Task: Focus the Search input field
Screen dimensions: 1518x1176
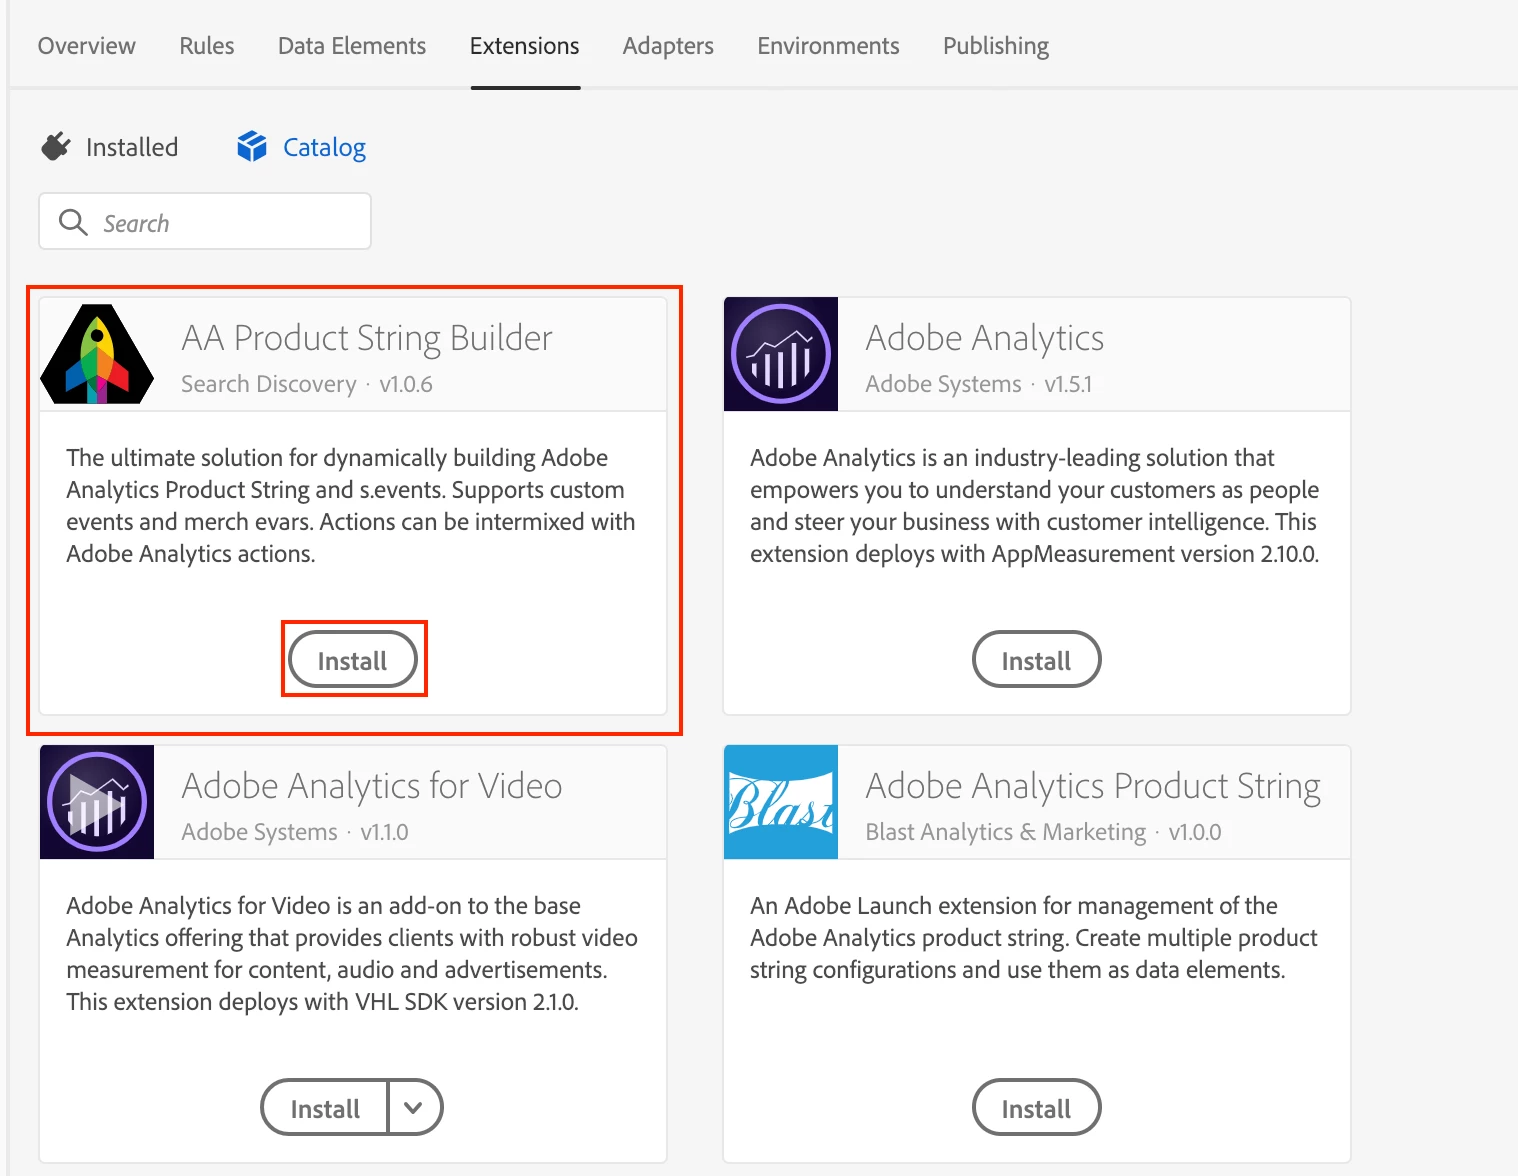Action: tap(205, 222)
